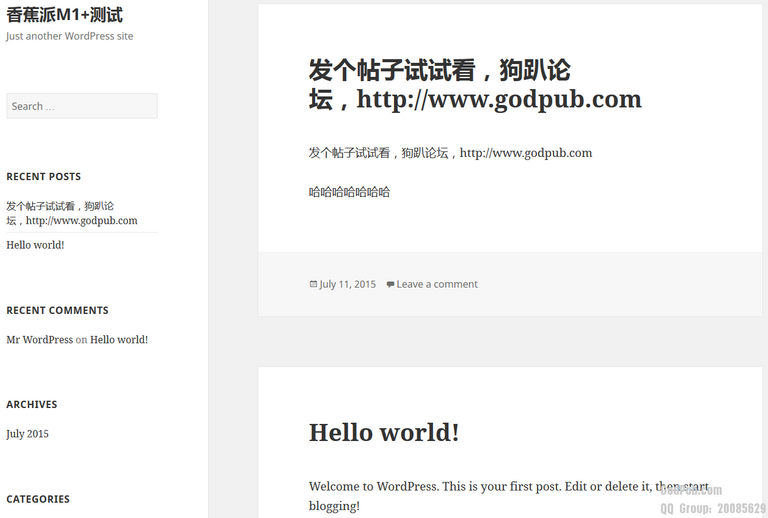Open the post titled 发个帖子试试看 in main area
The image size is (768, 518).
click(475, 84)
